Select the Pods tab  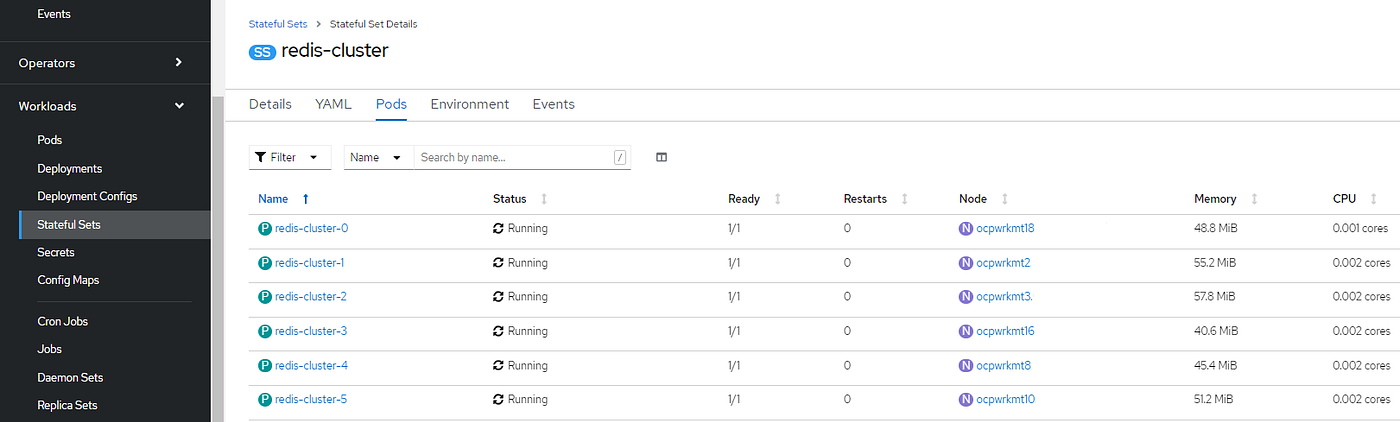click(391, 104)
